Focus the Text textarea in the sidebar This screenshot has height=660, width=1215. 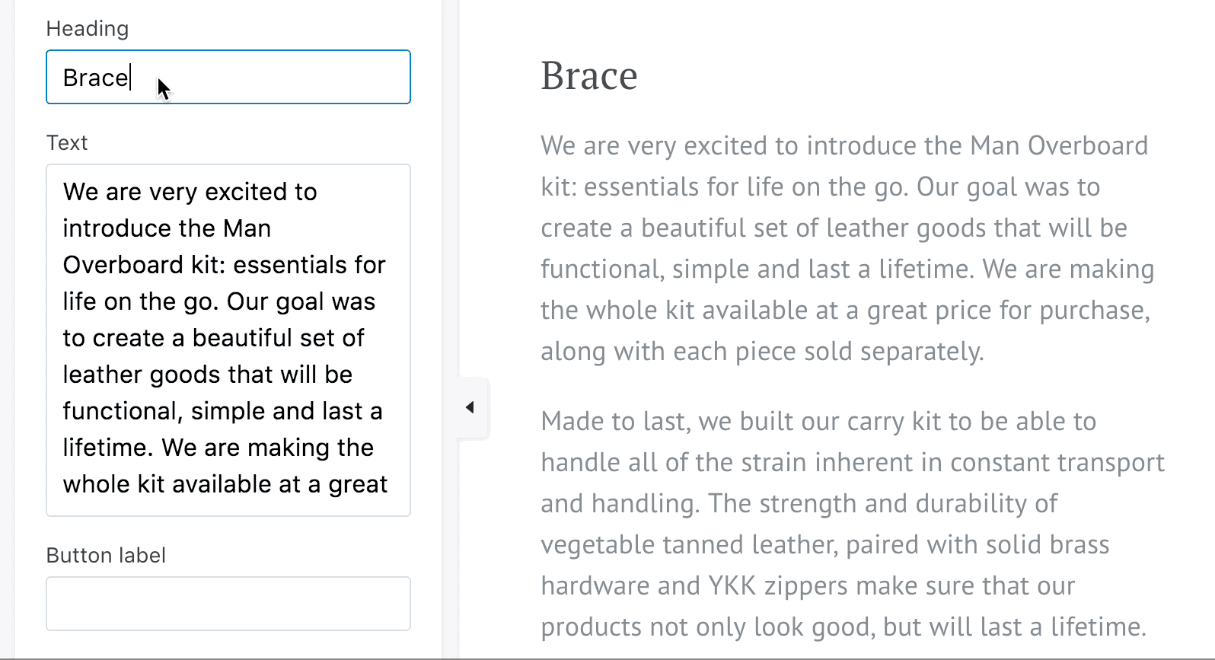coord(228,340)
